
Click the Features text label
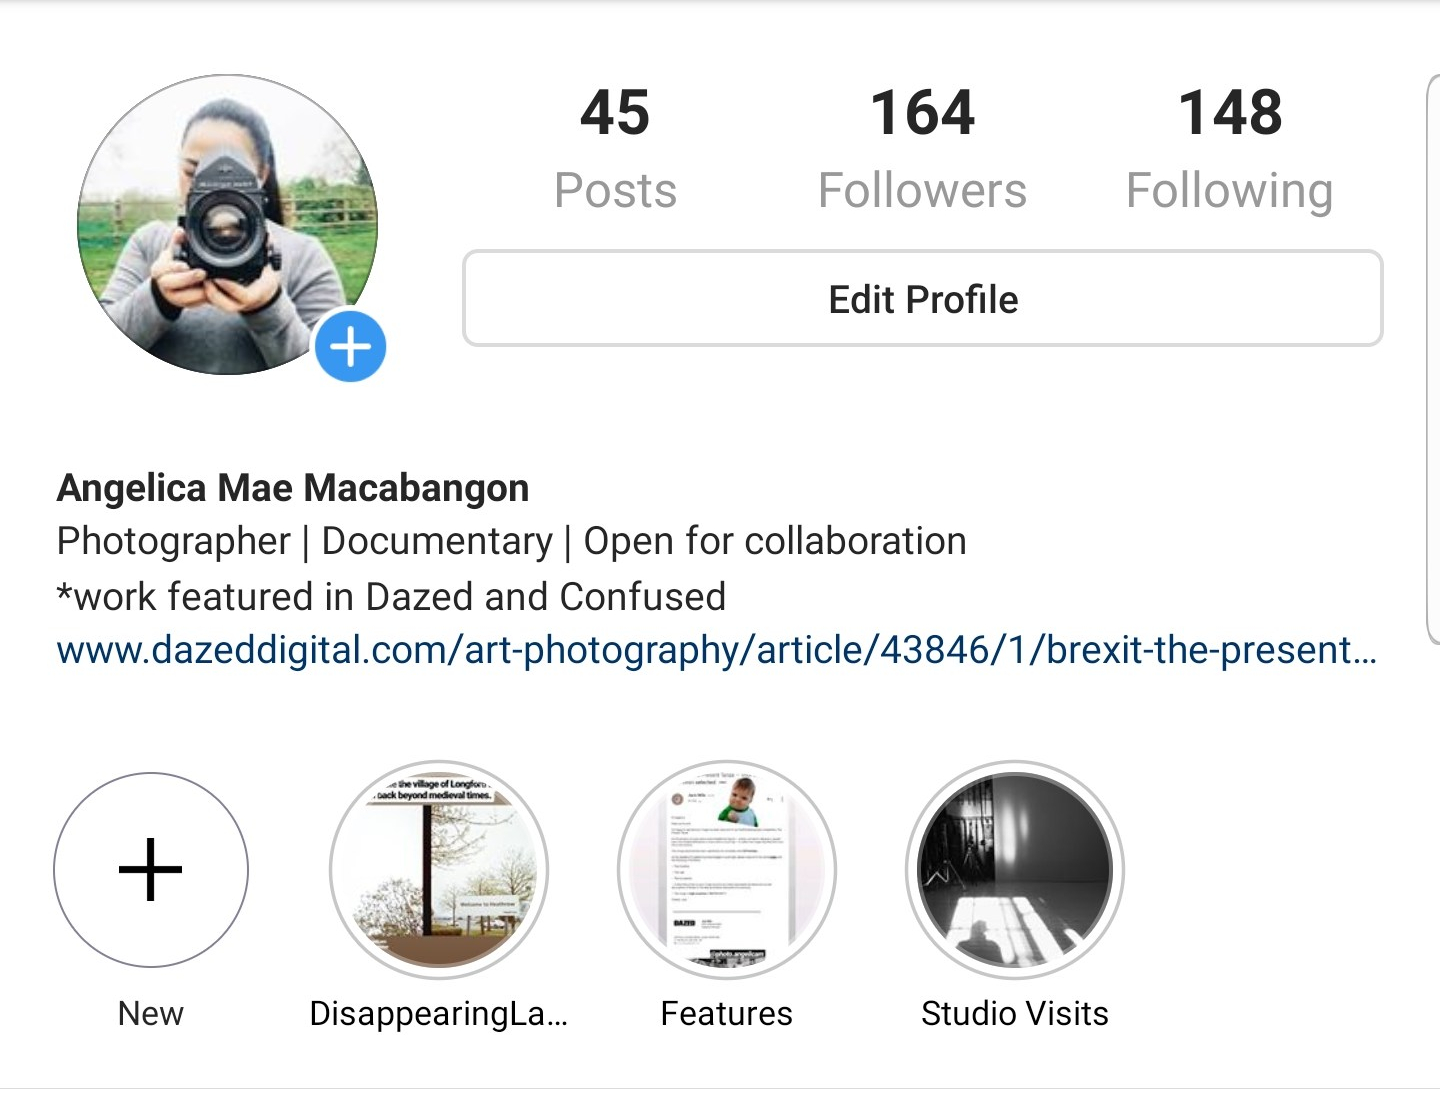pyautogui.click(x=727, y=1013)
